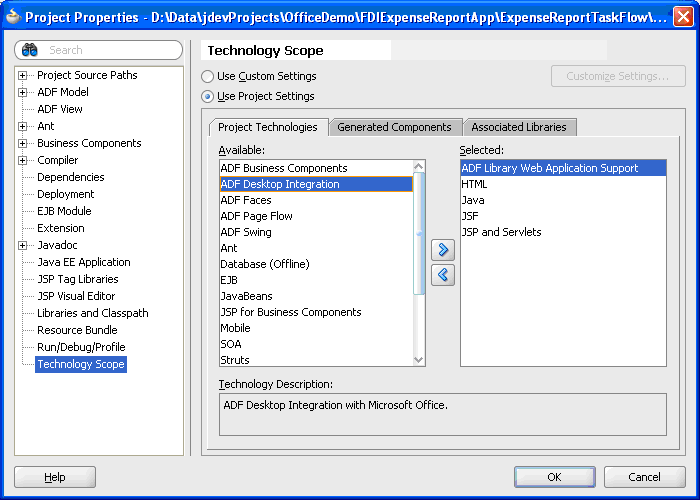700x500 pixels.
Task: Select Run/Debug/Profile in the tree
Action: (x=81, y=347)
